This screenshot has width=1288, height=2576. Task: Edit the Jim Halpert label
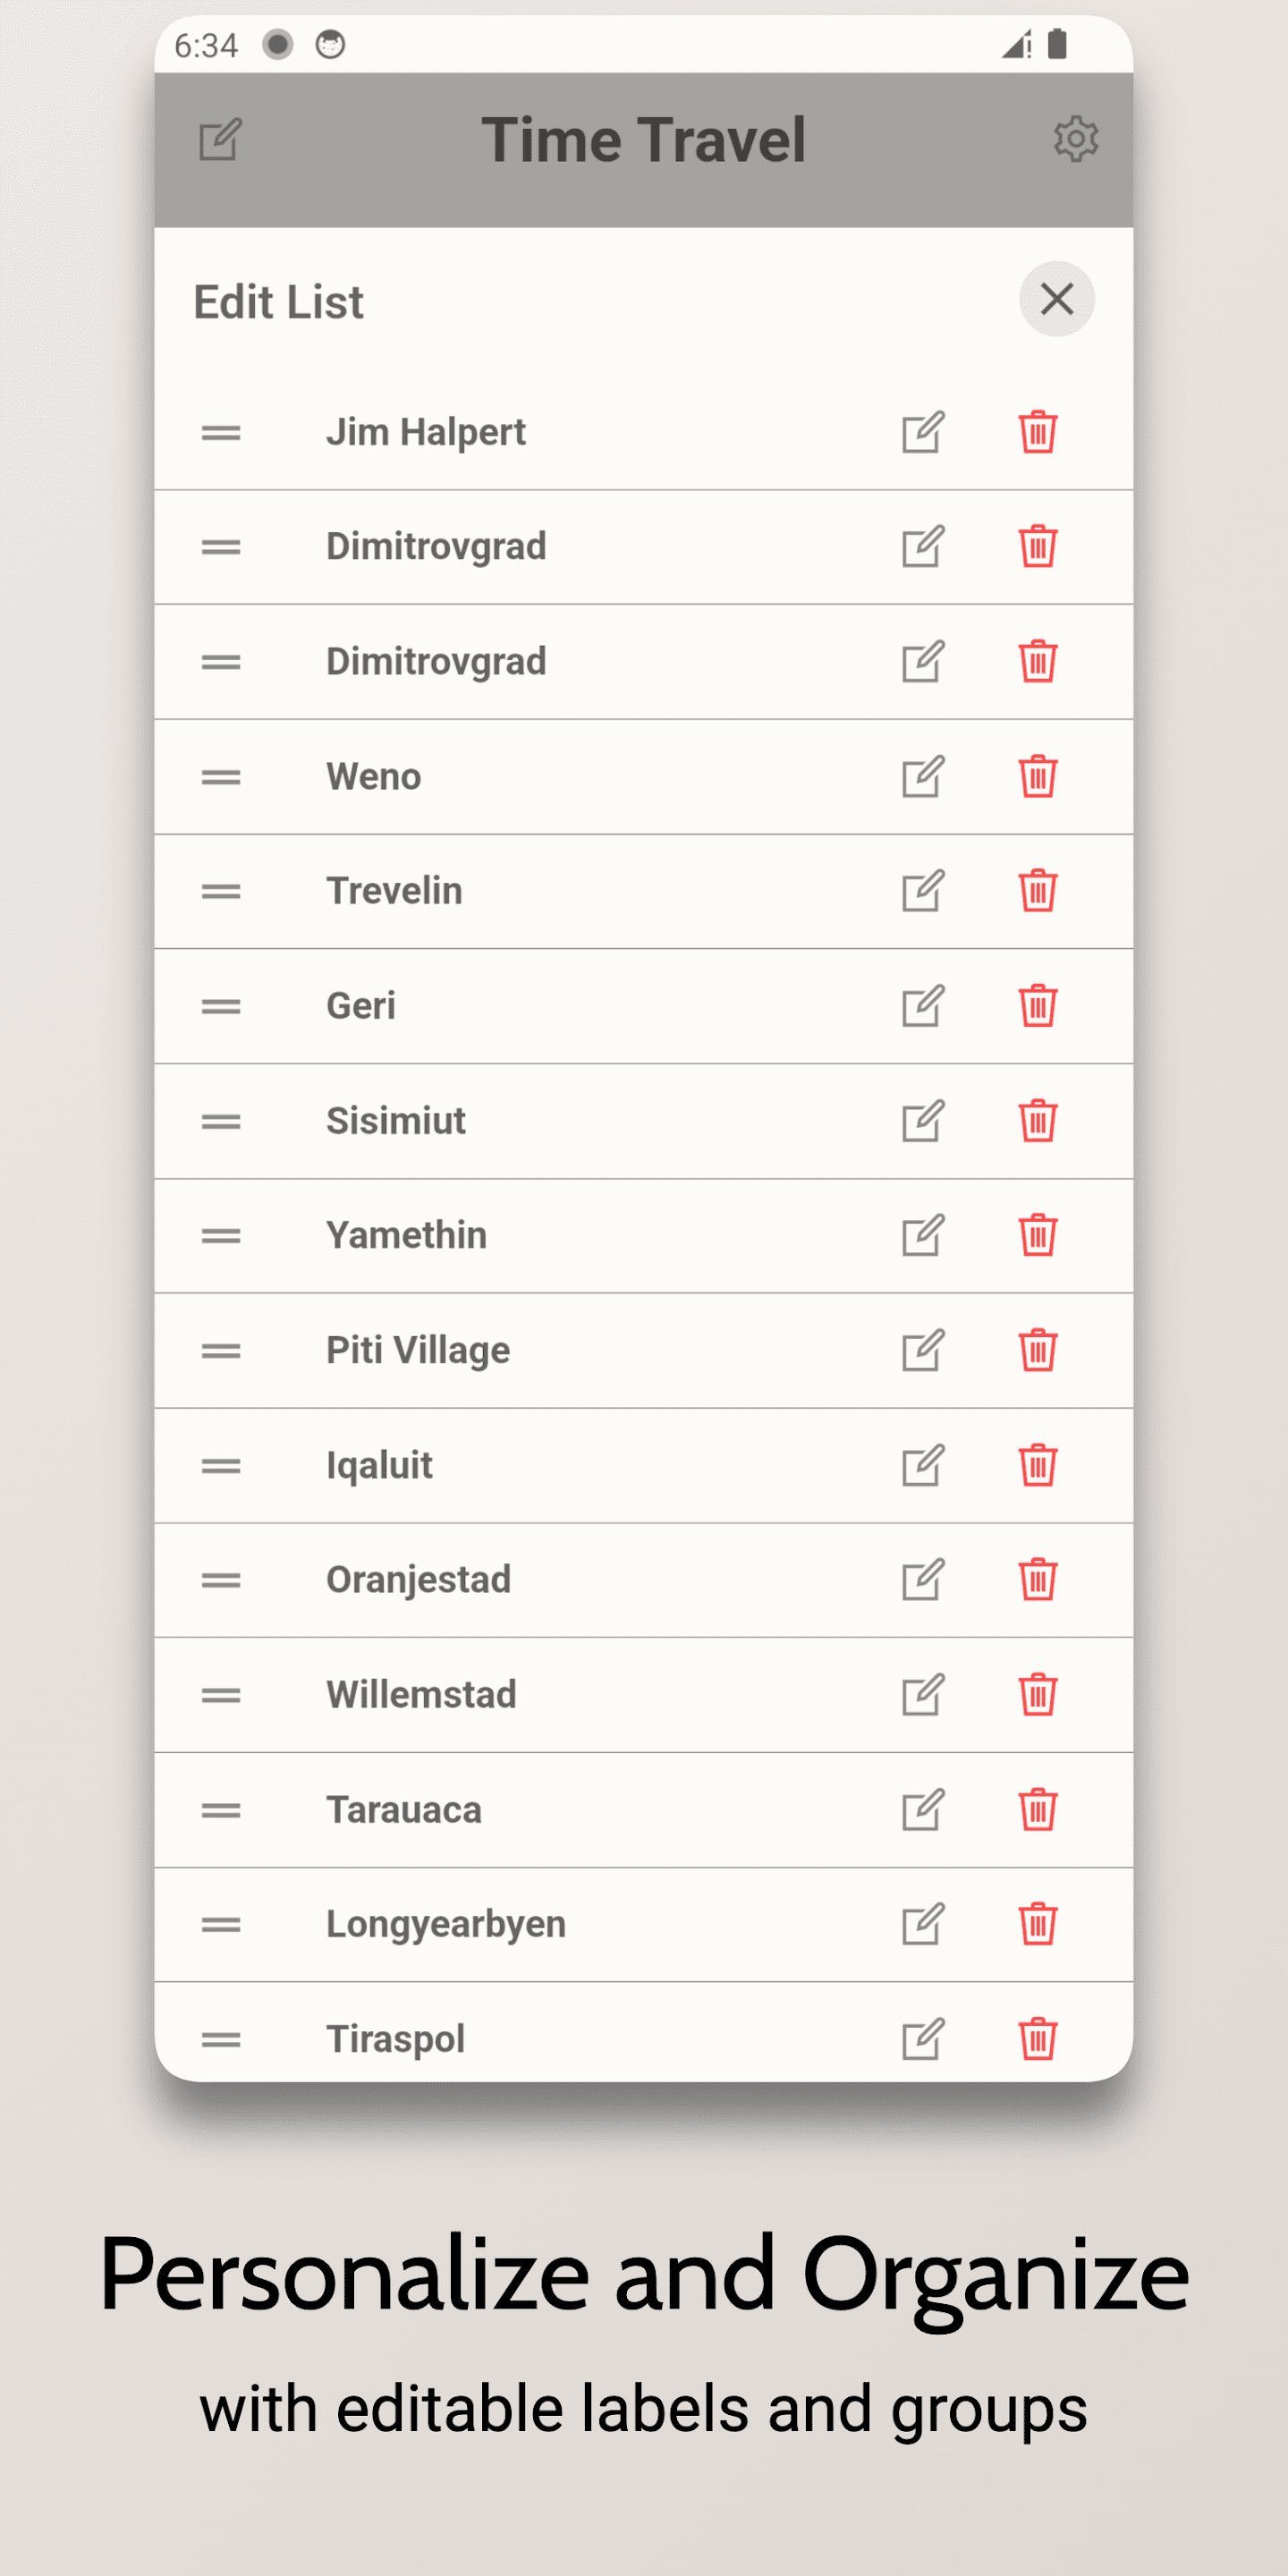[x=922, y=433]
